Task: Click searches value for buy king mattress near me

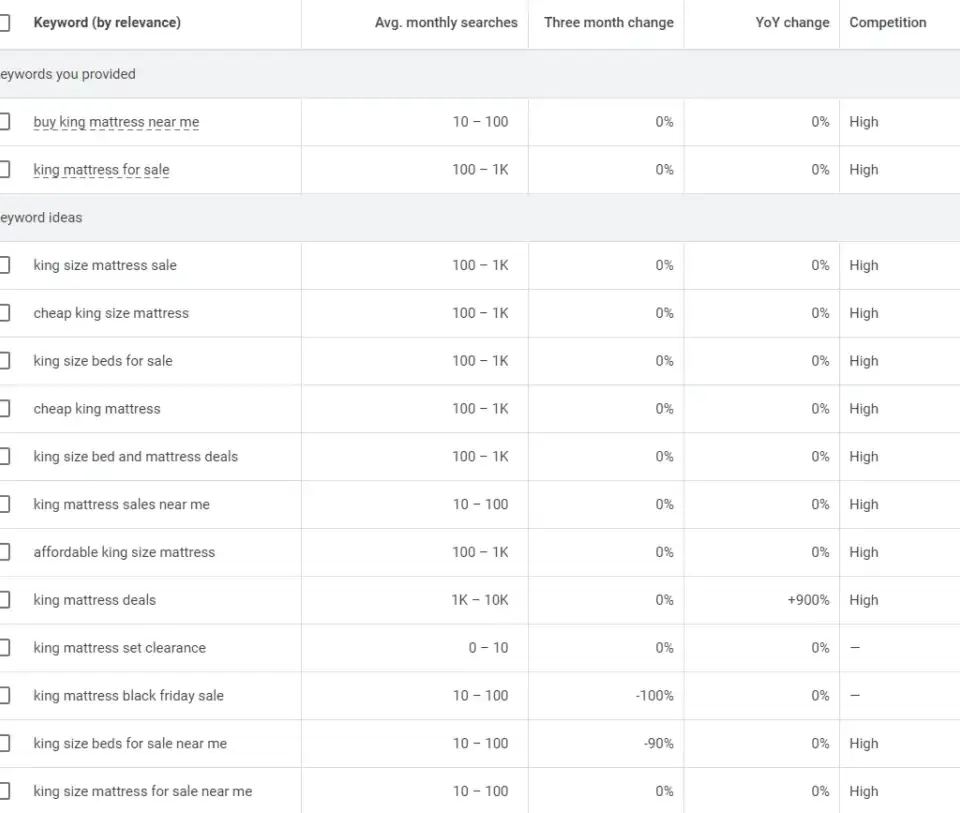Action: 481,122
